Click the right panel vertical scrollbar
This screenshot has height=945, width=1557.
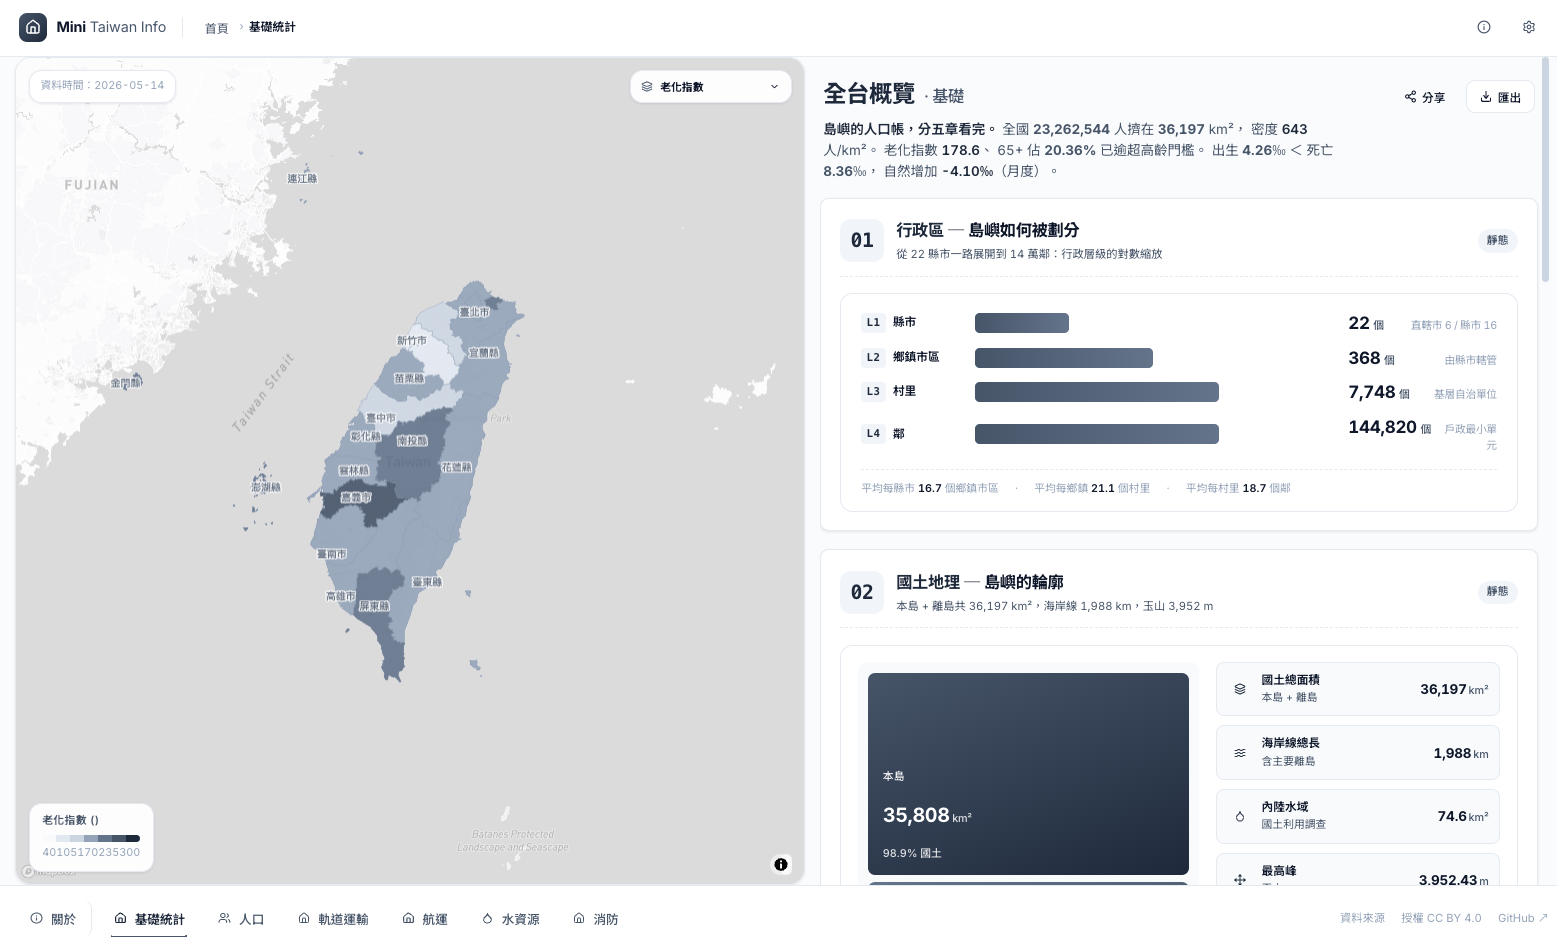[1546, 170]
